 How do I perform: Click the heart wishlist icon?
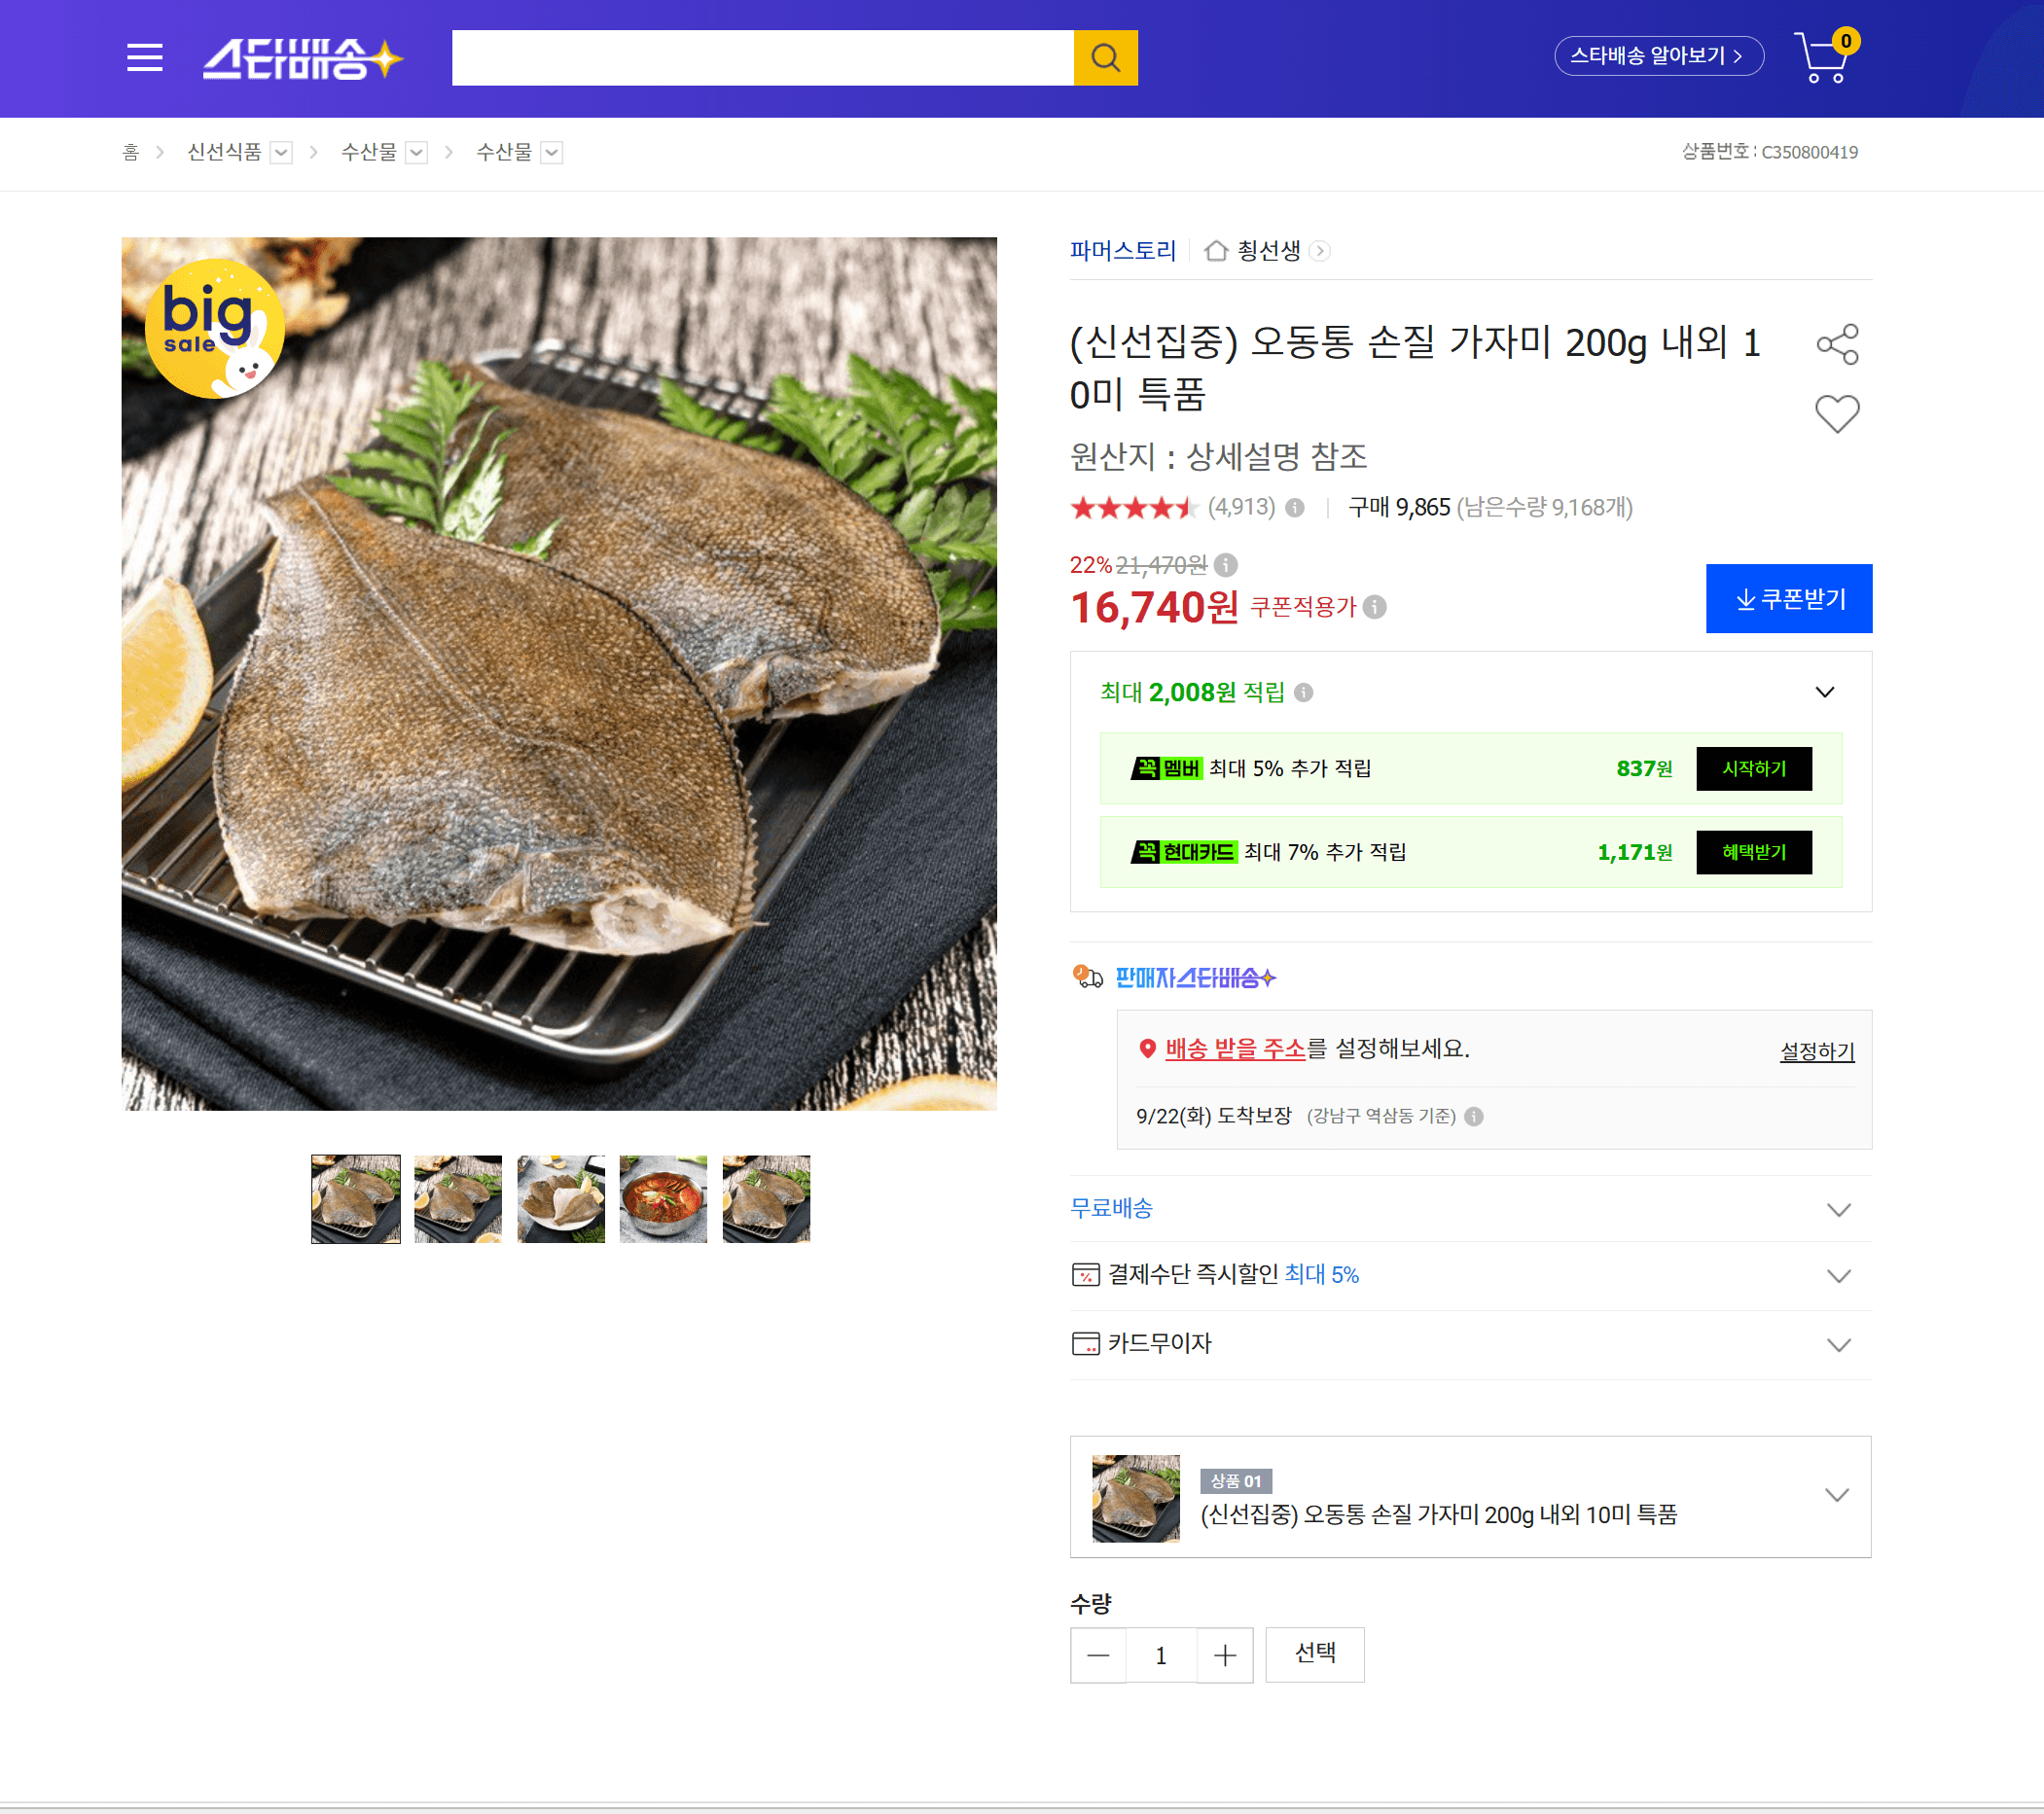[1837, 414]
